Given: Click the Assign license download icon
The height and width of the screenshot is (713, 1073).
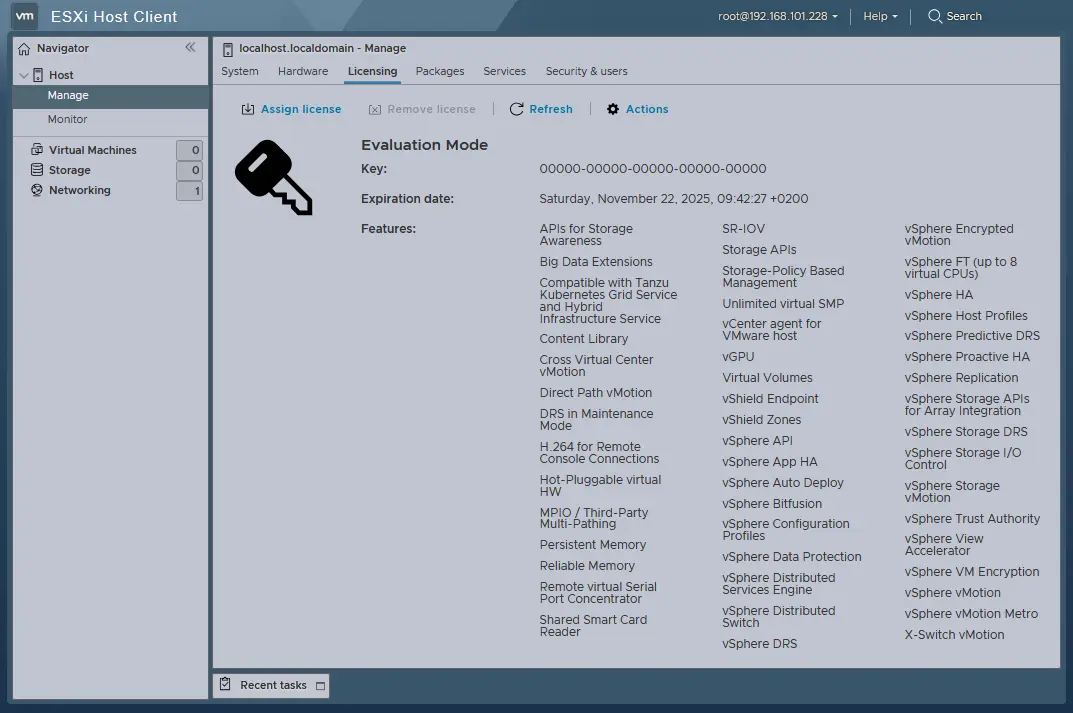Looking at the screenshot, I should [x=248, y=109].
